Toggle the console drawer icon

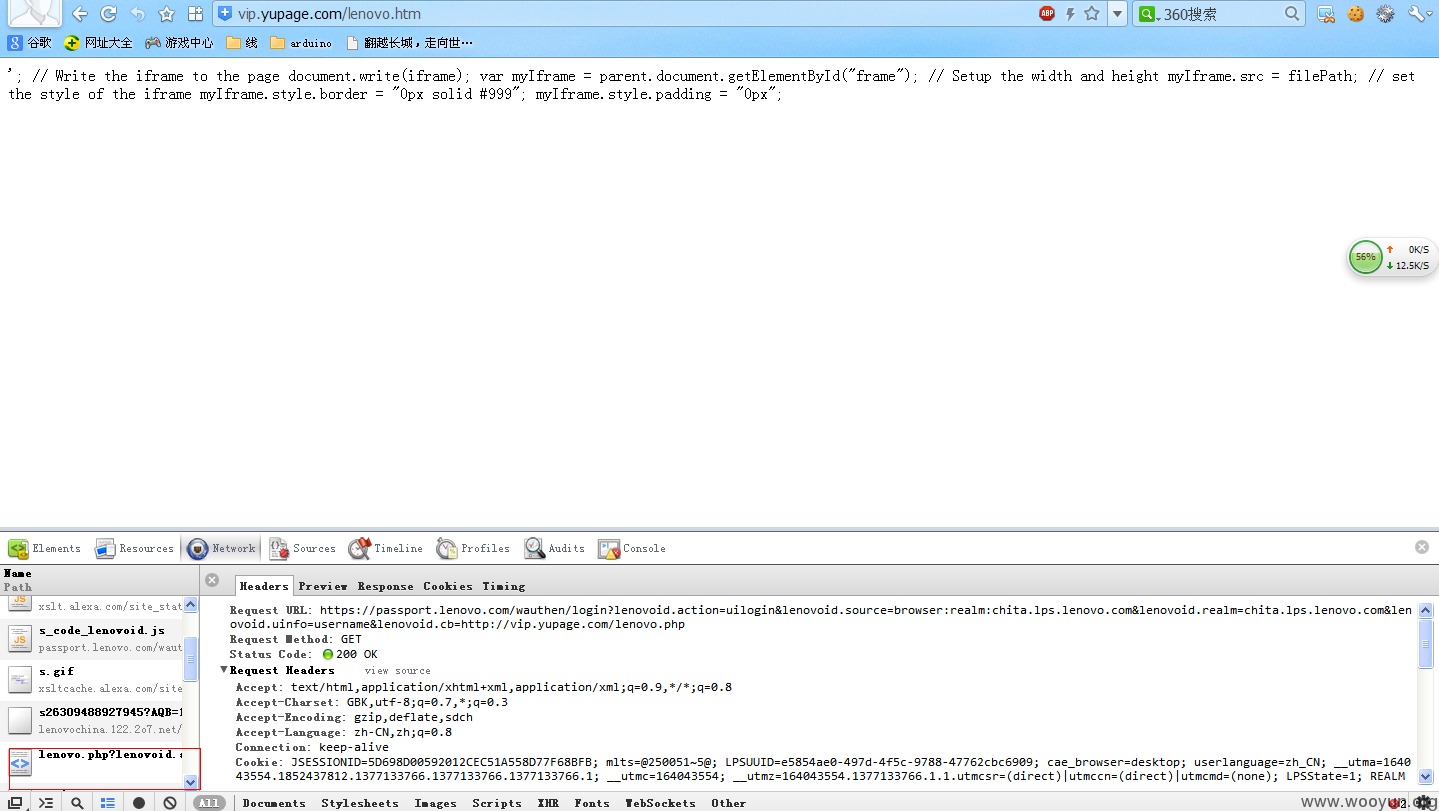[x=46, y=802]
